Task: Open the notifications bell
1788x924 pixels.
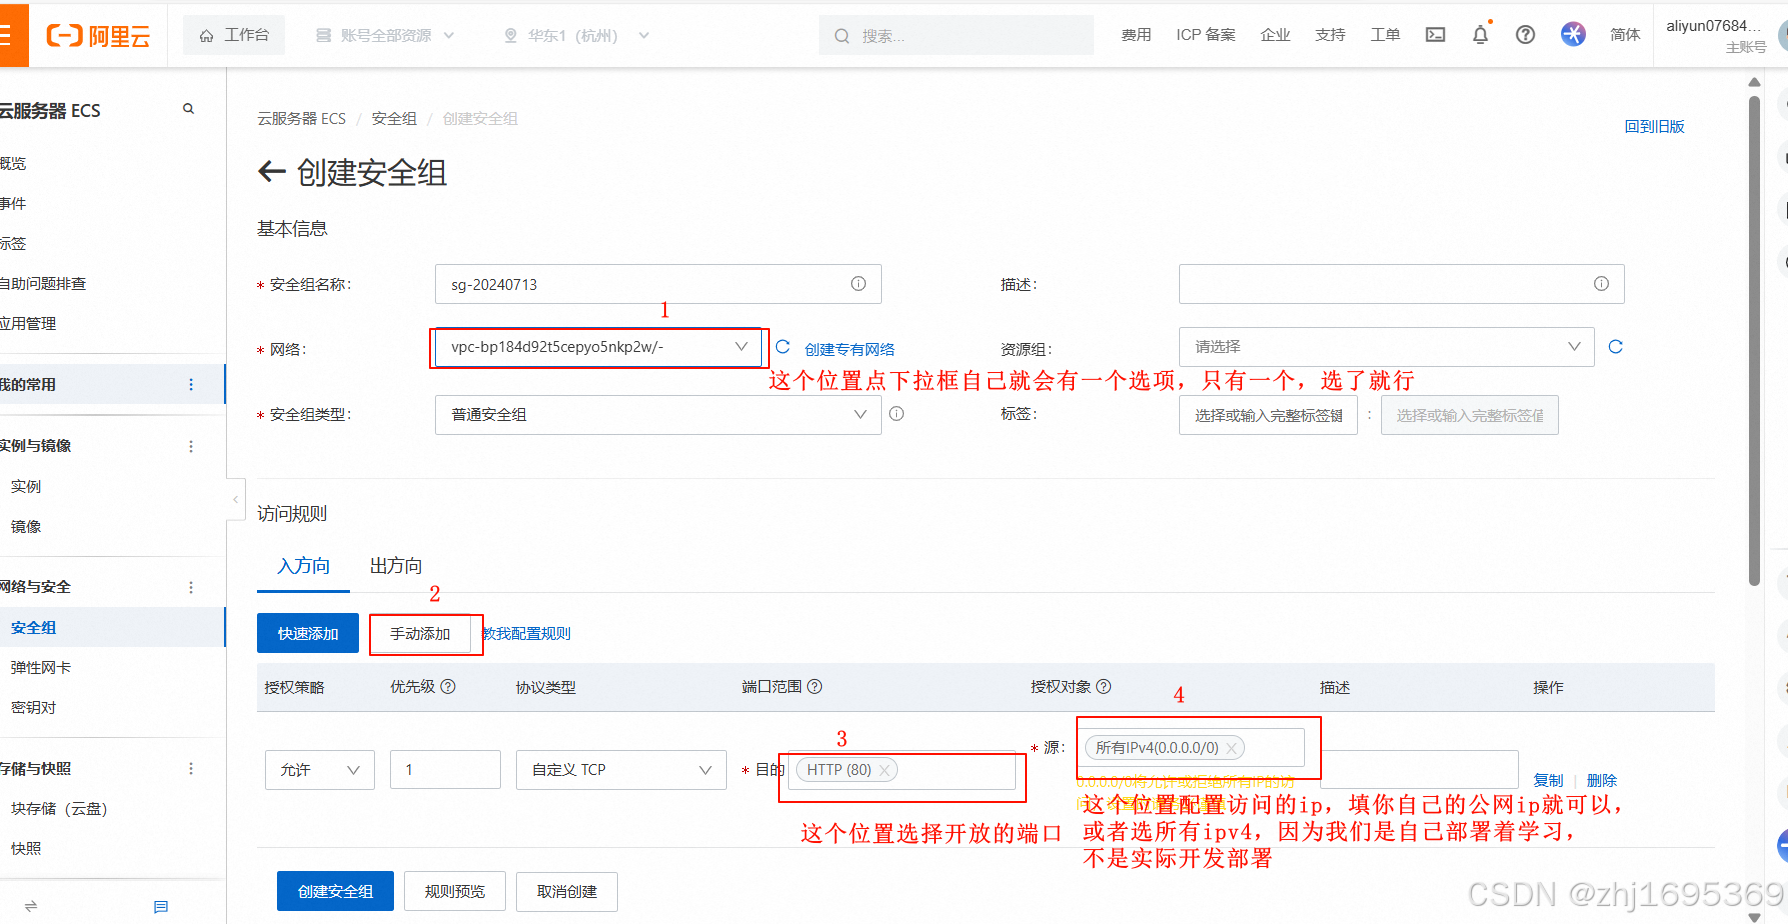Action: (x=1480, y=35)
